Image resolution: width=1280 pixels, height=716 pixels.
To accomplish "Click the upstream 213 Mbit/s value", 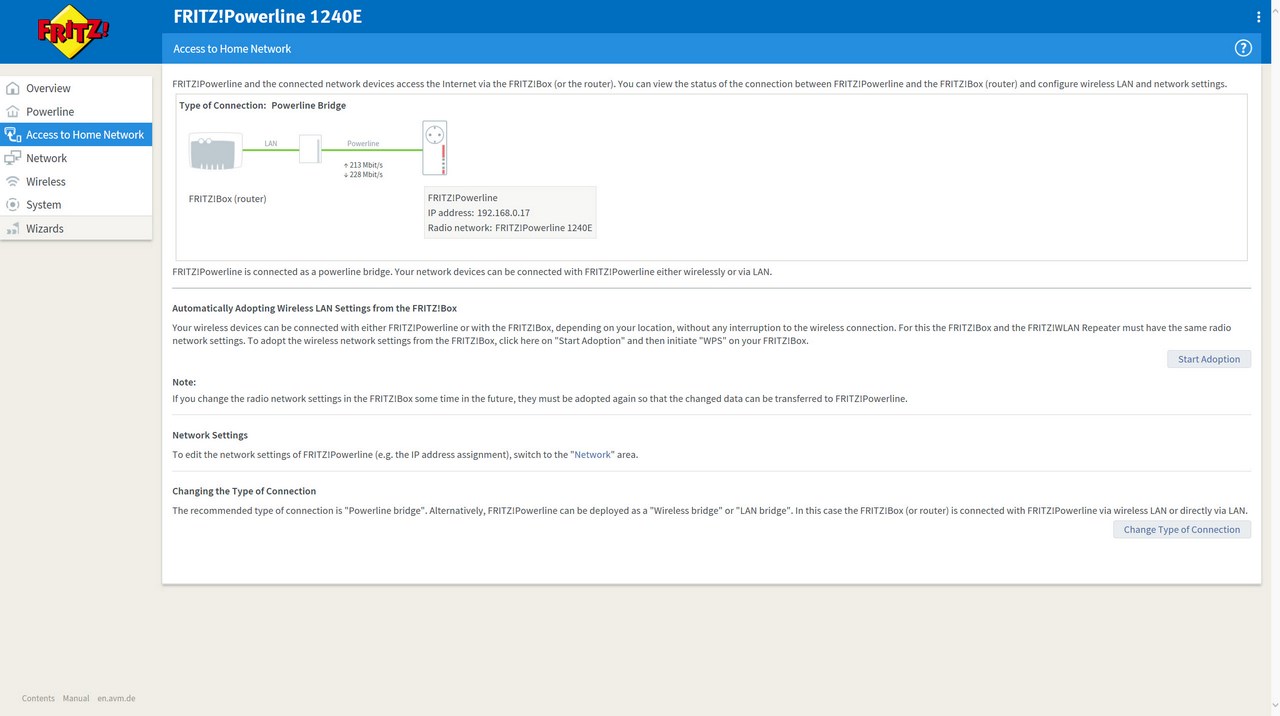I will 364,165.
